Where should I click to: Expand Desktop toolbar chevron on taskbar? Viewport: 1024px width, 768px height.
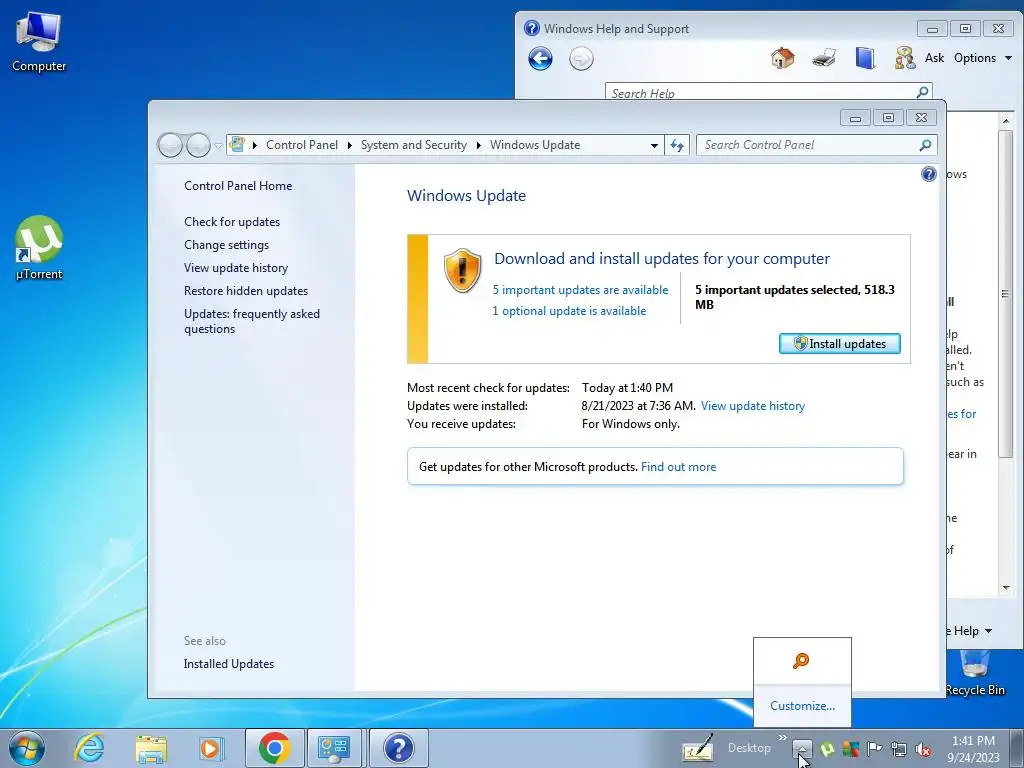click(x=782, y=738)
